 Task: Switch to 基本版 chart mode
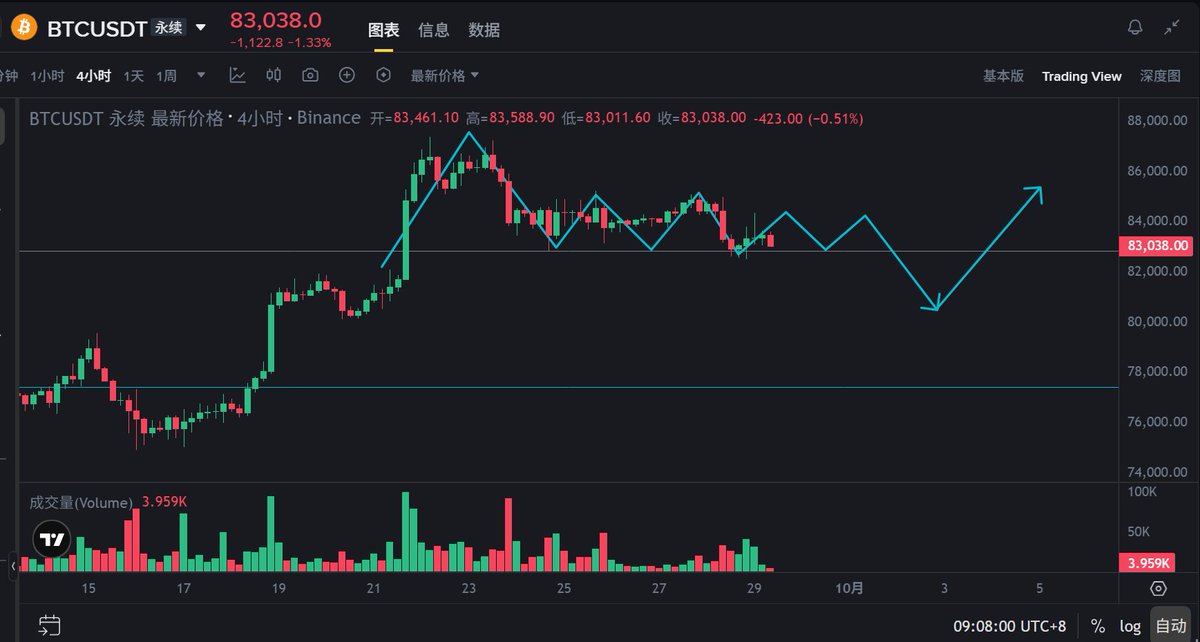[x=1003, y=76]
